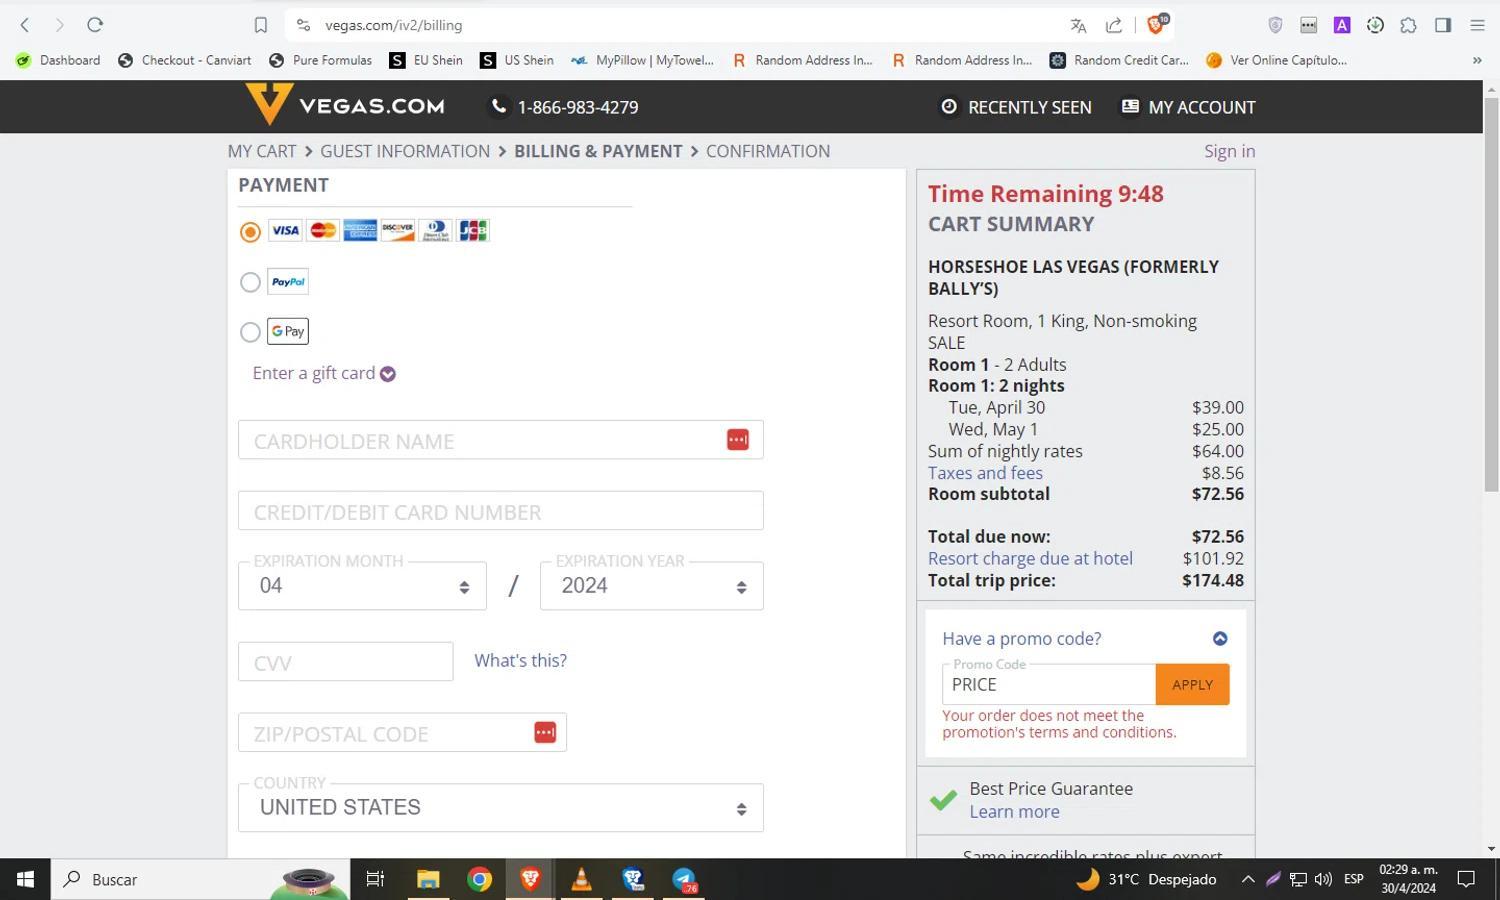Screen dimensions: 1500x900
Task: Open Telegram from the taskbar
Action: pos(684,879)
